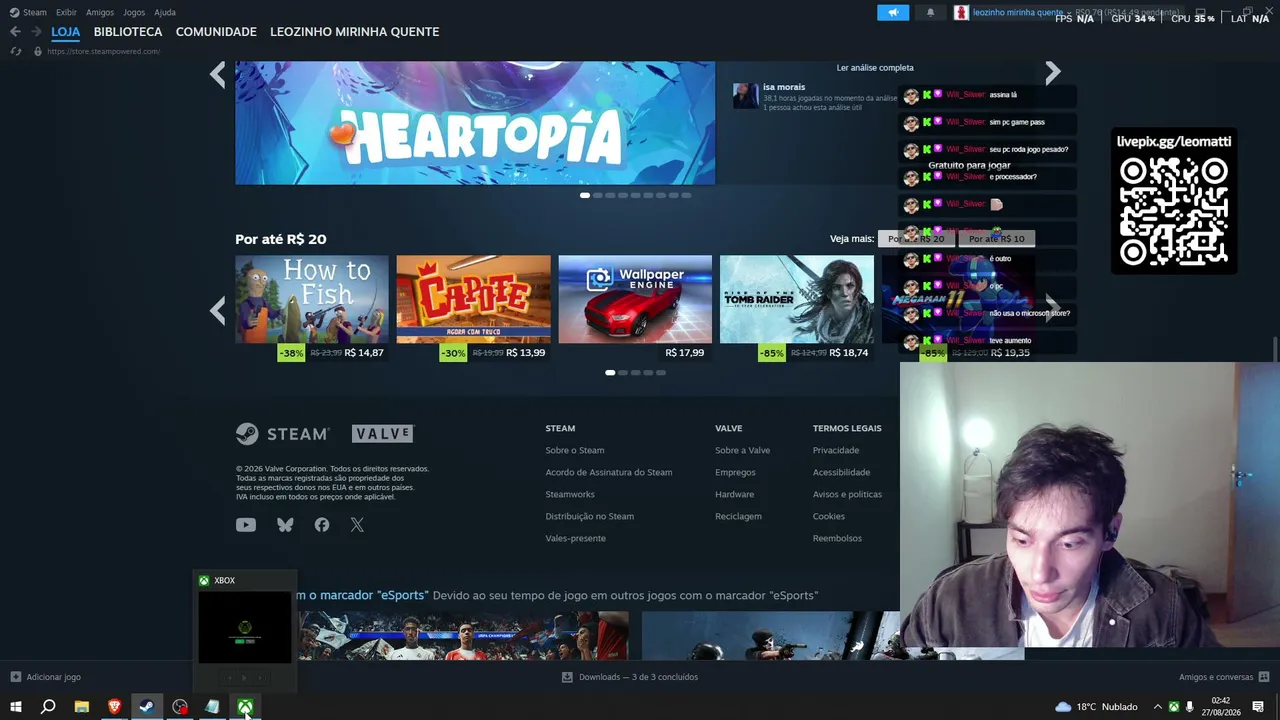Open the Steamworks footer link
Image resolution: width=1280 pixels, height=720 pixels.
(570, 494)
